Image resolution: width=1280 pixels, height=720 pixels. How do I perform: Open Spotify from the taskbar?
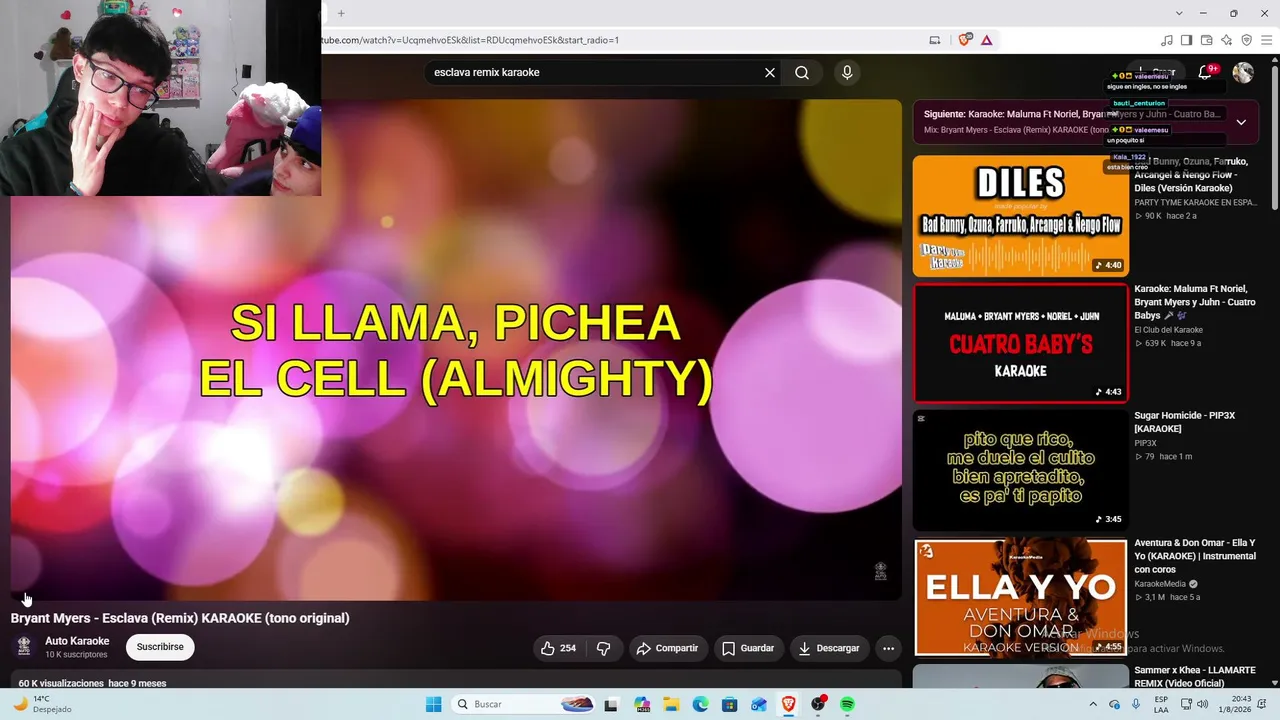click(x=847, y=704)
